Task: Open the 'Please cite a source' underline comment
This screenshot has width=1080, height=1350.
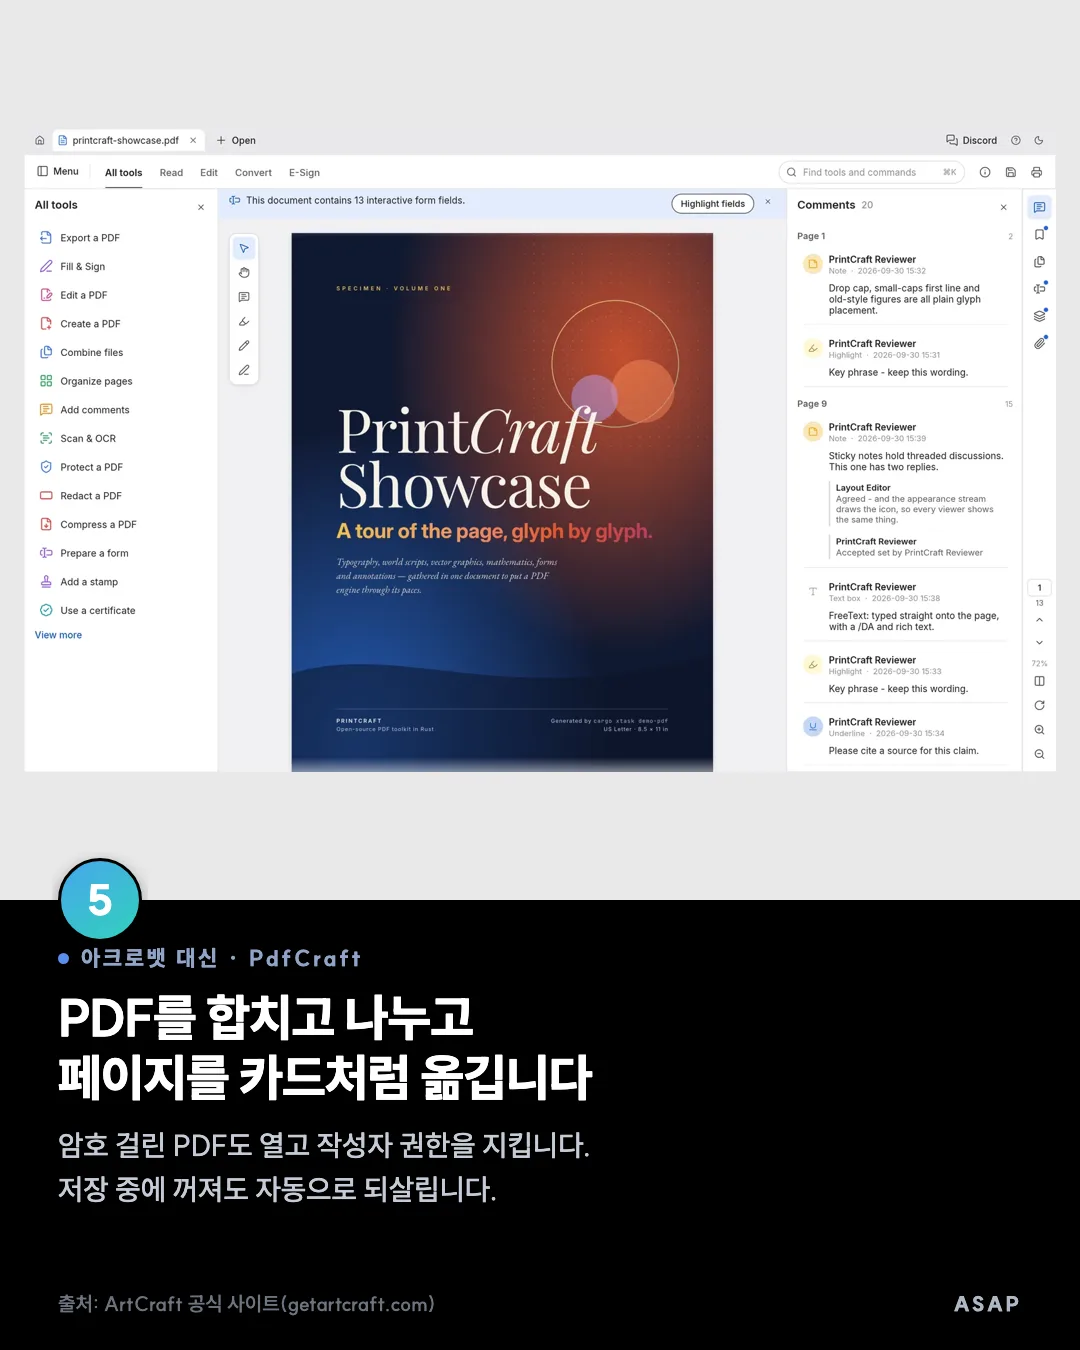Action: 903,736
